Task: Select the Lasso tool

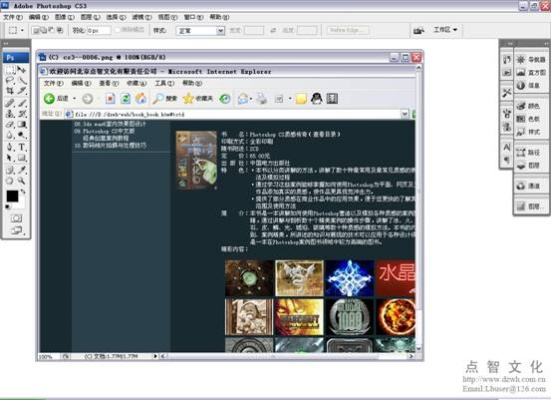Action: tap(10, 80)
